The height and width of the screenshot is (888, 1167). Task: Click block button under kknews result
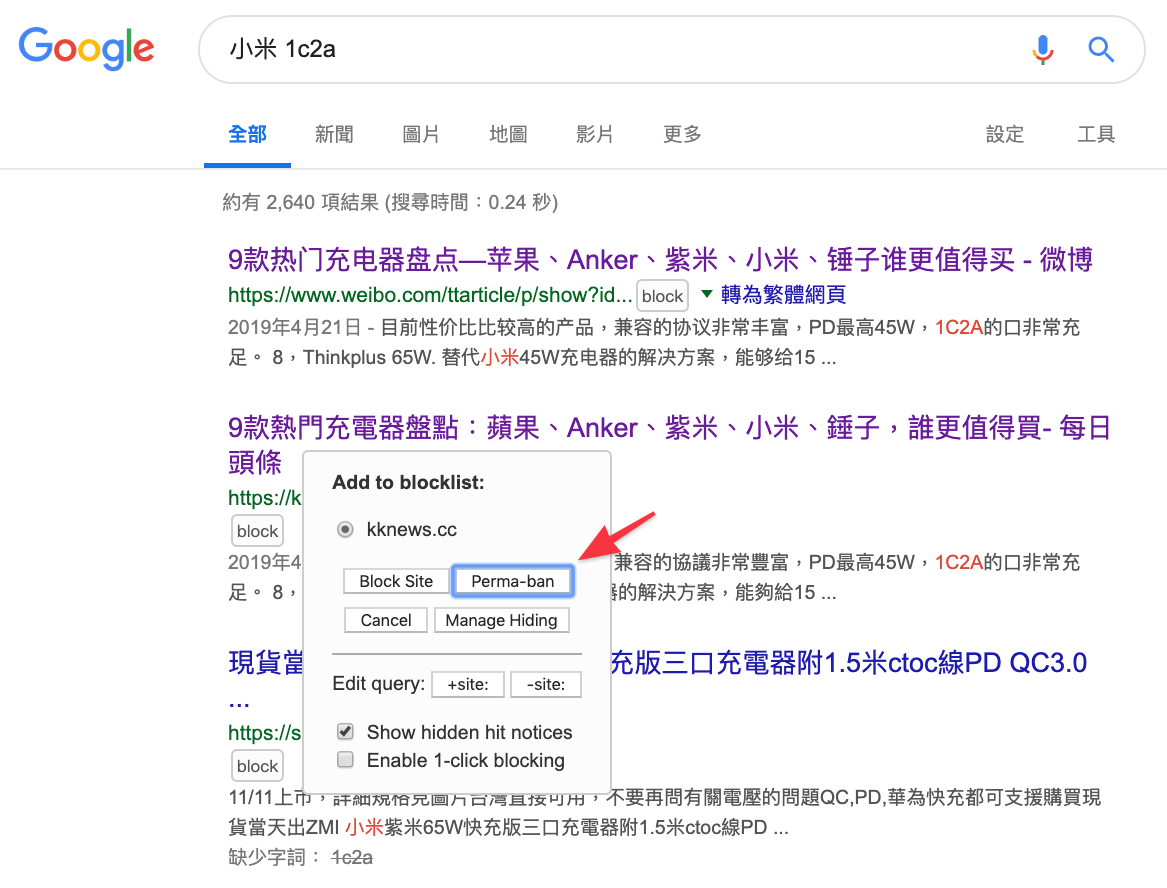(258, 531)
